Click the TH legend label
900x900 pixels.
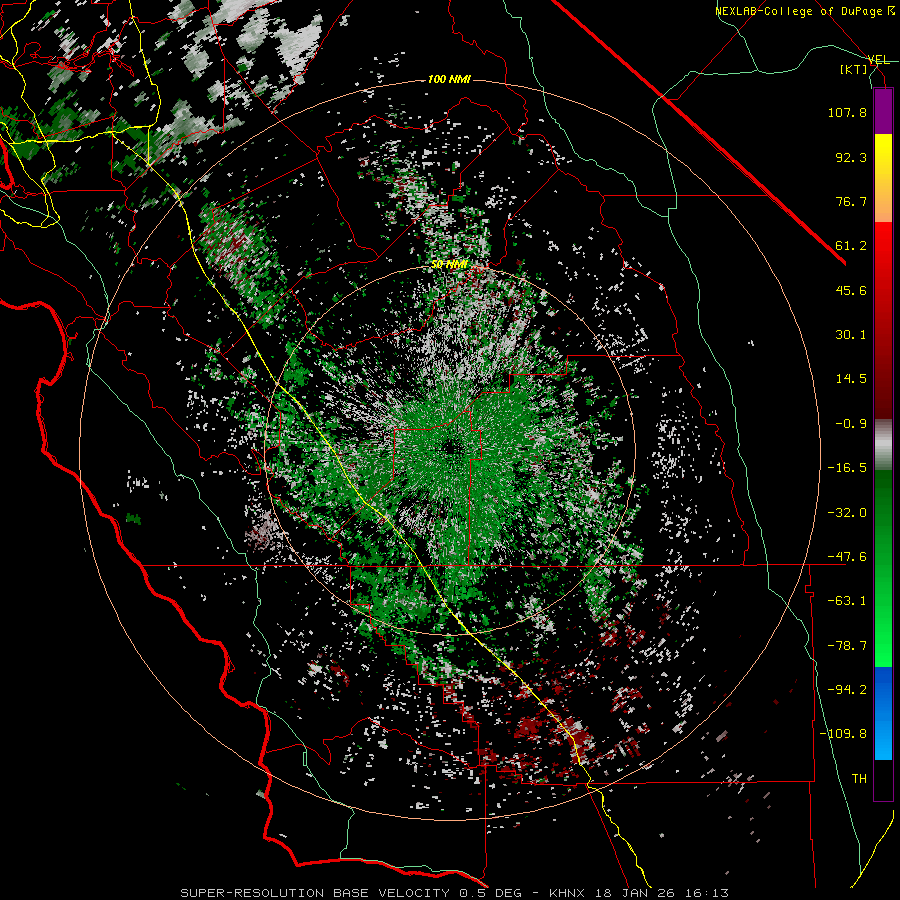click(859, 779)
